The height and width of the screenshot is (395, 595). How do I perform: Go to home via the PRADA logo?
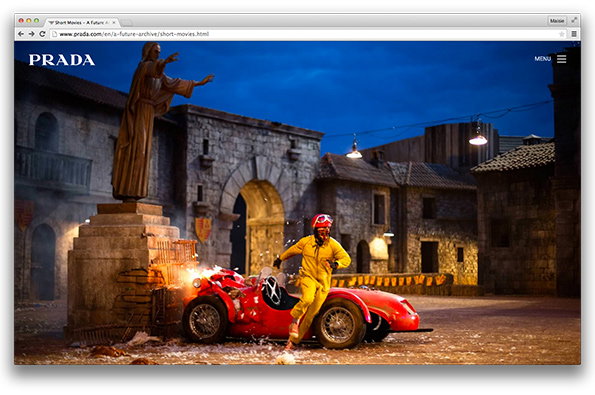tap(62, 60)
